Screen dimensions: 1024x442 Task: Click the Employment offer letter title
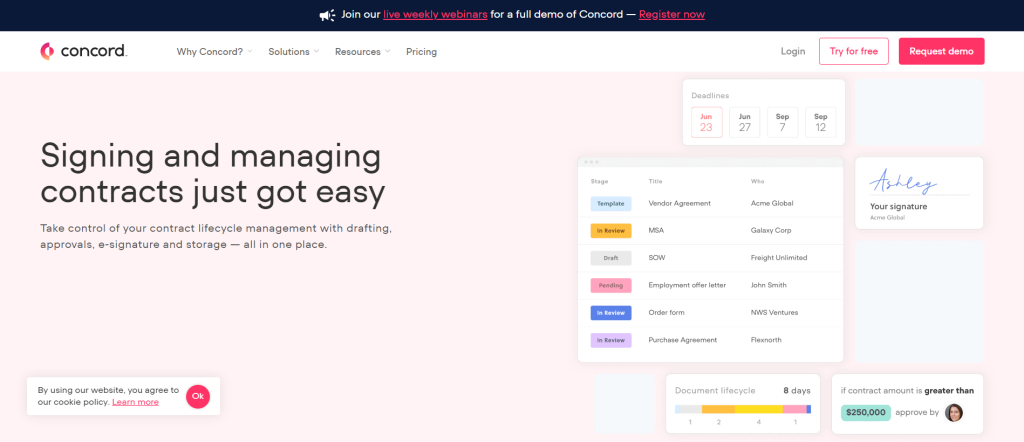[x=687, y=285]
